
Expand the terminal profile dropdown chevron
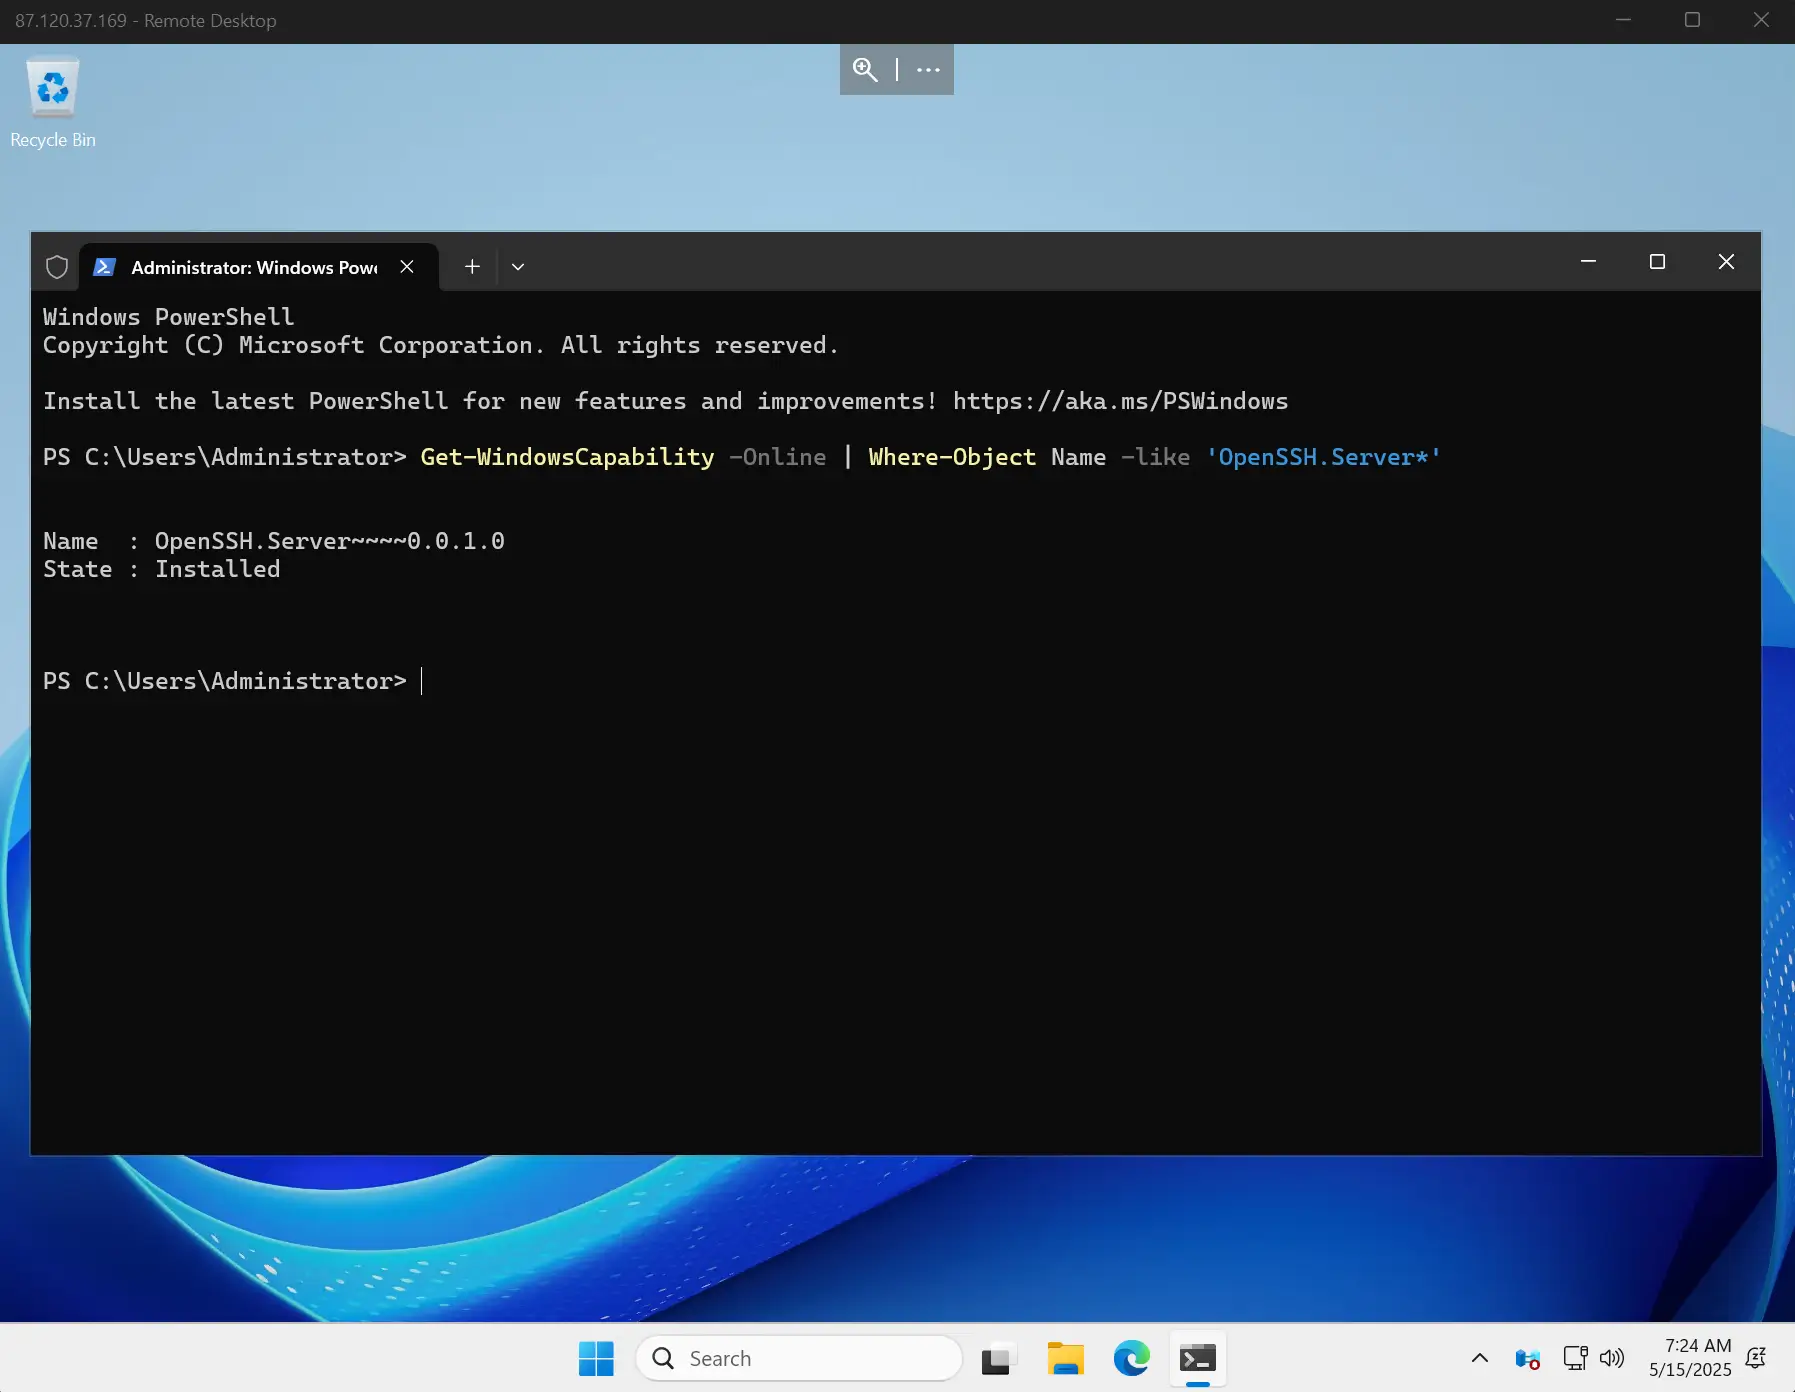[x=518, y=267]
